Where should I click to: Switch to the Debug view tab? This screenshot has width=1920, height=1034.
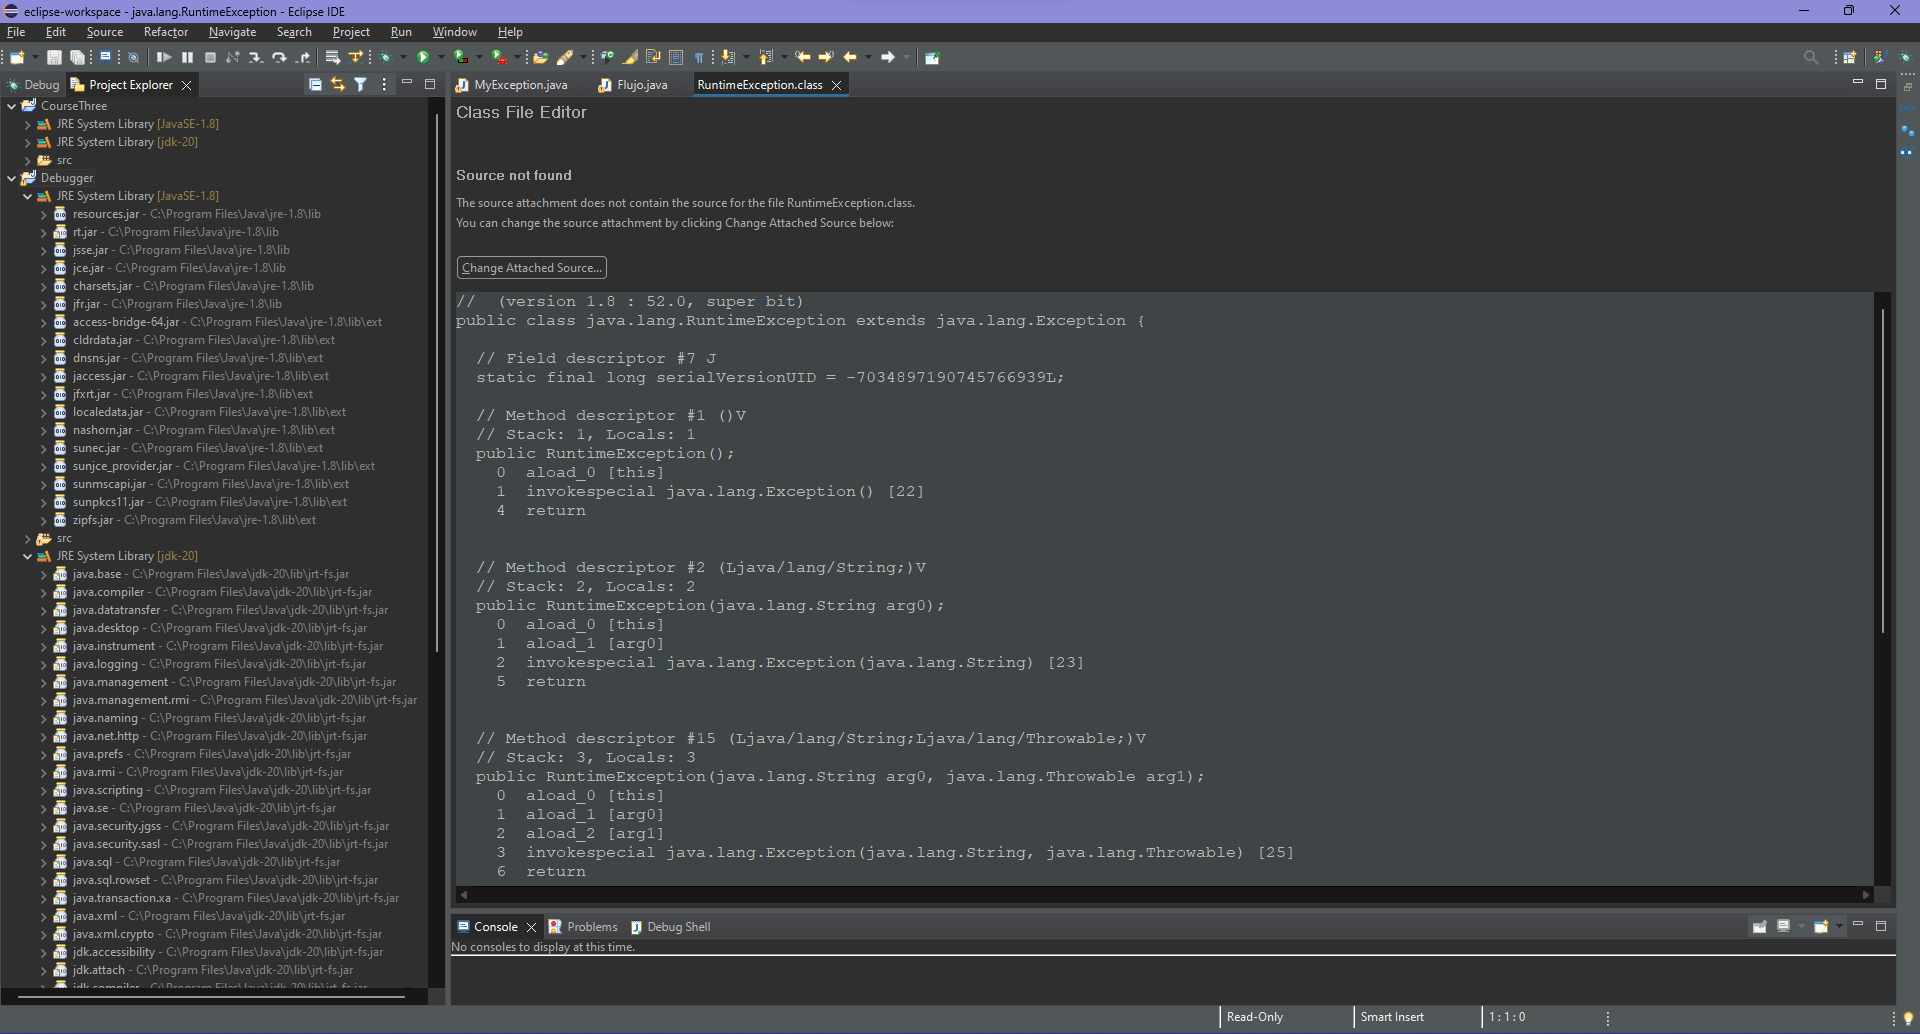(34, 85)
